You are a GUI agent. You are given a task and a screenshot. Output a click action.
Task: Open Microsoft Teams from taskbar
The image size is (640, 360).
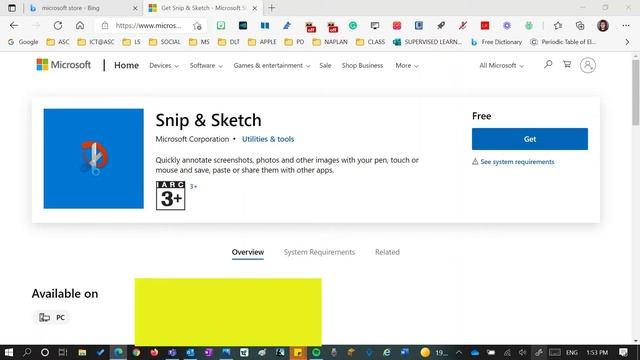[x=172, y=352]
